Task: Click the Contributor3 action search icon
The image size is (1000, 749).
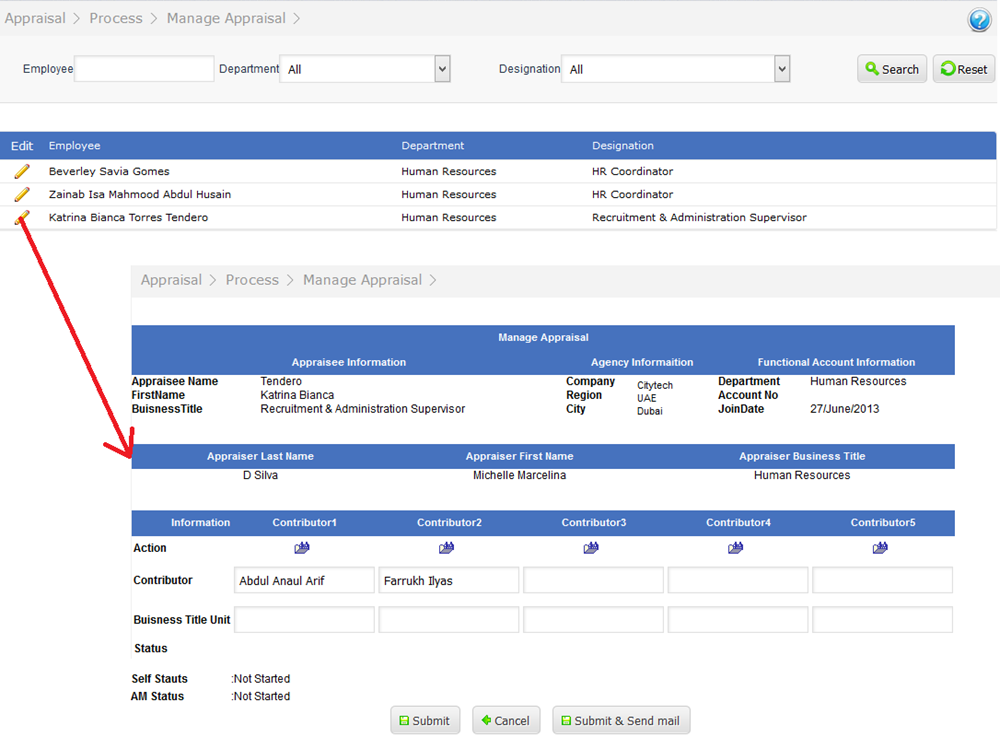Action: tap(591, 547)
